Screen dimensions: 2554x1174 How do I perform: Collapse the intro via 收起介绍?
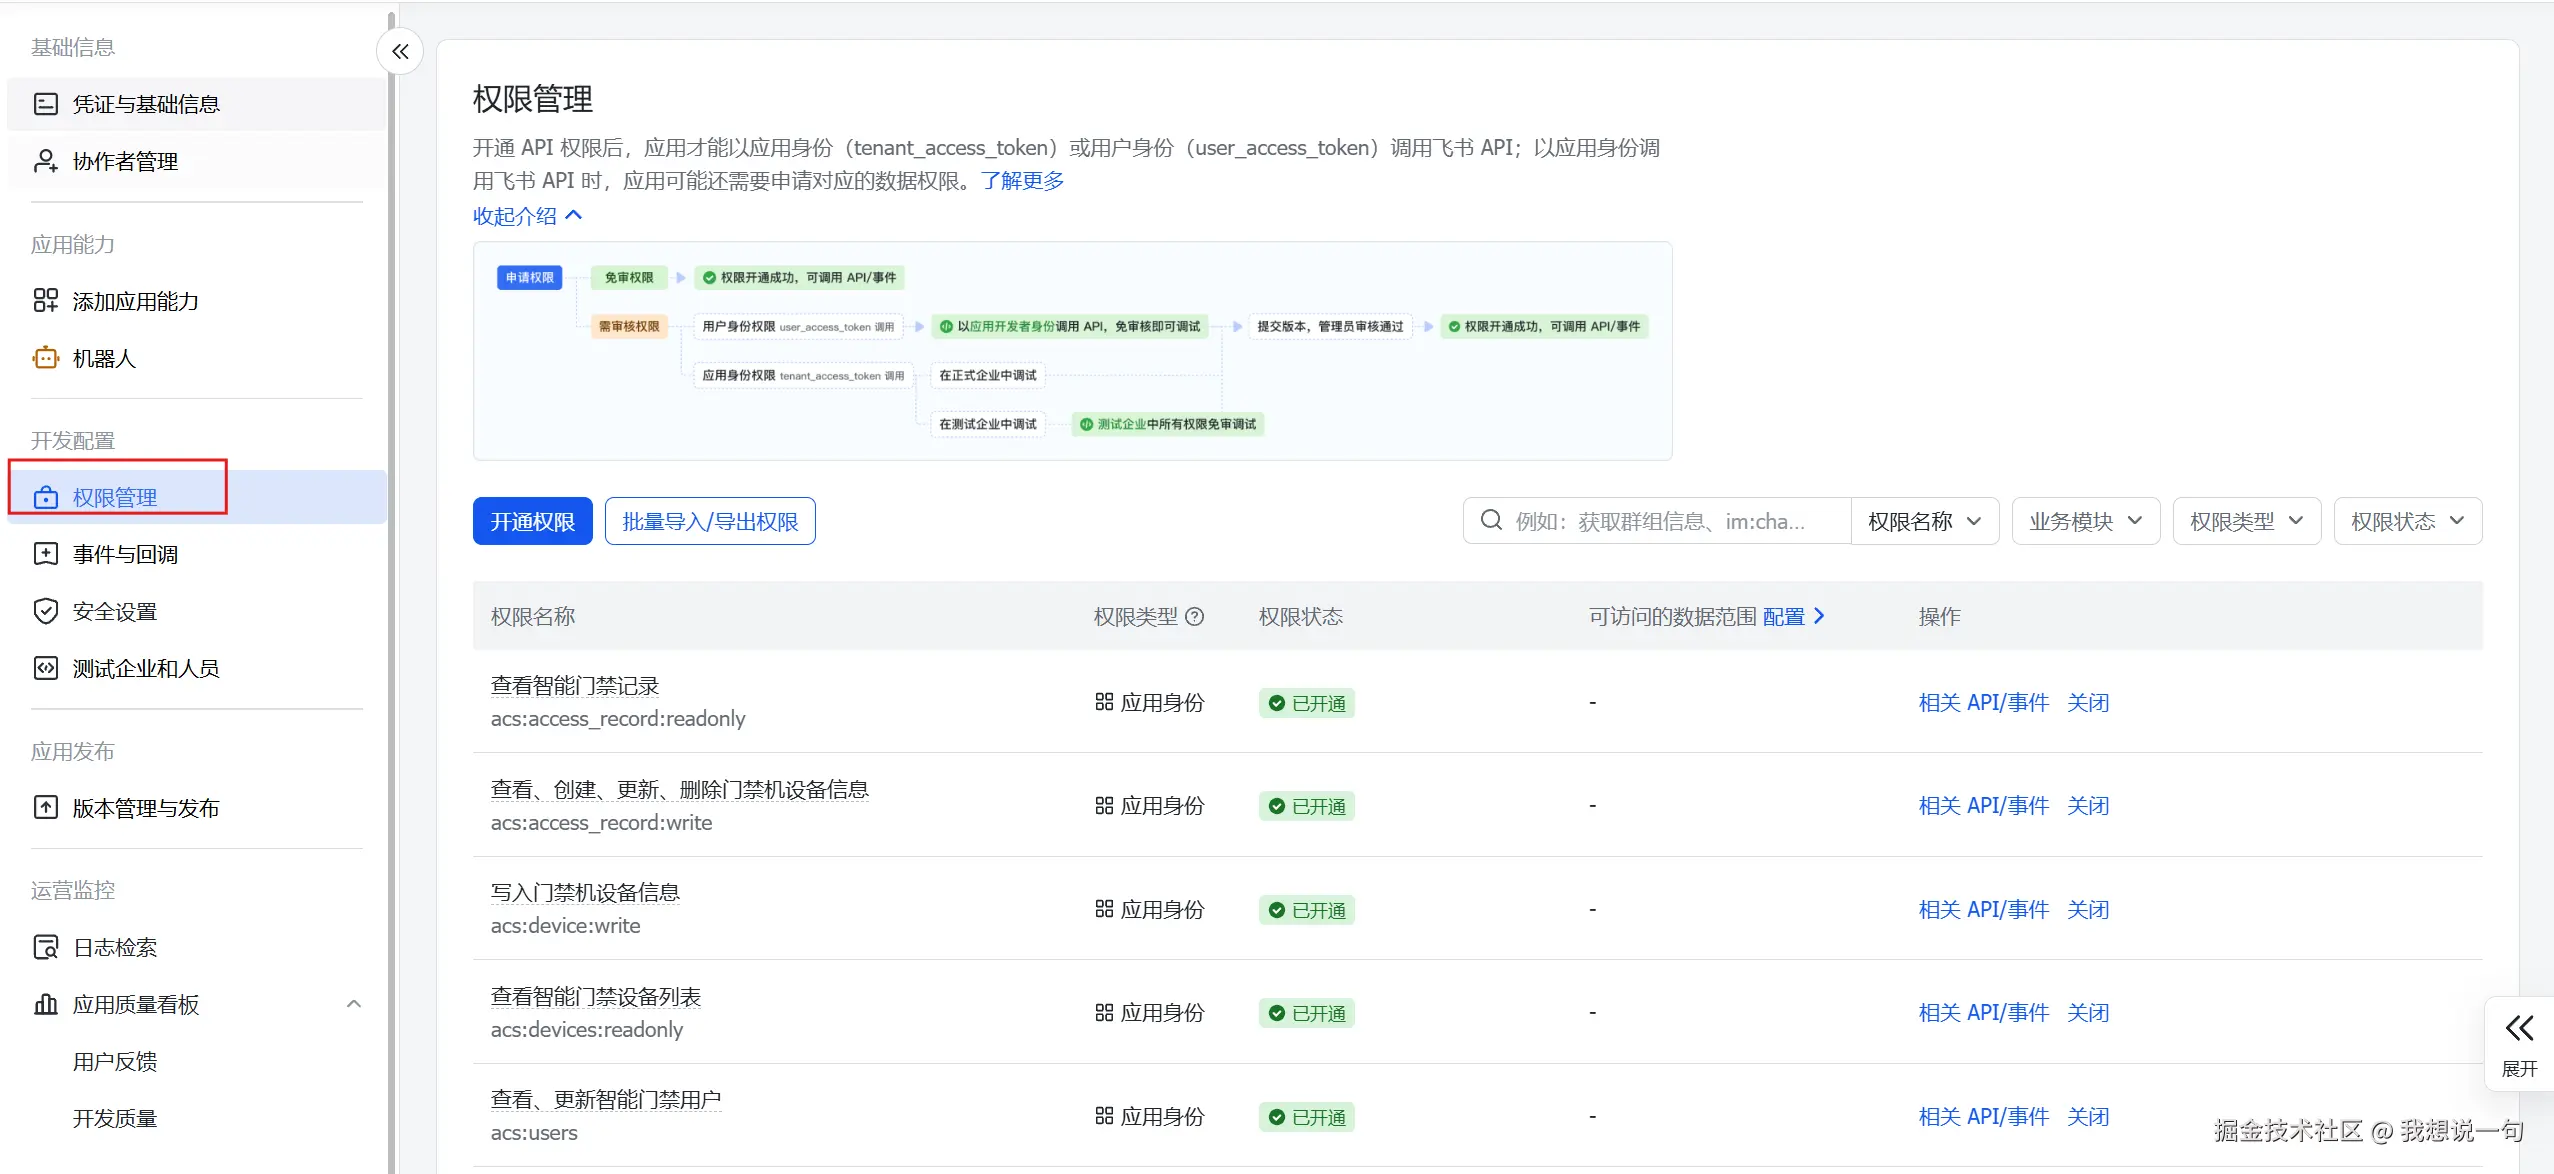527,216
